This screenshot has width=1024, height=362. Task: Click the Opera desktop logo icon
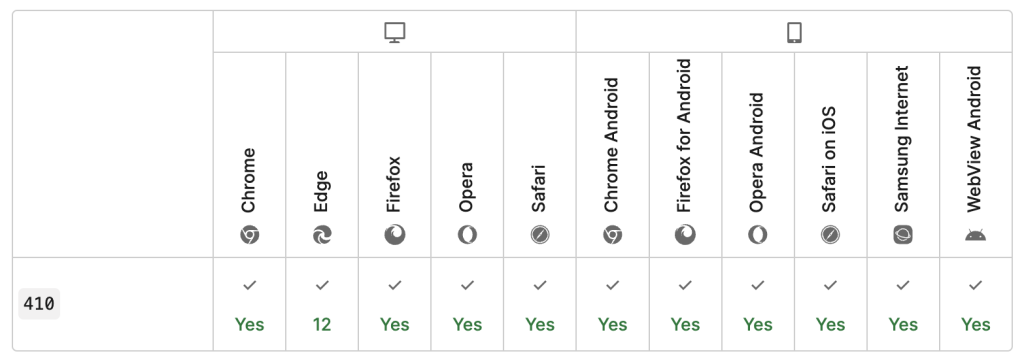tap(467, 235)
